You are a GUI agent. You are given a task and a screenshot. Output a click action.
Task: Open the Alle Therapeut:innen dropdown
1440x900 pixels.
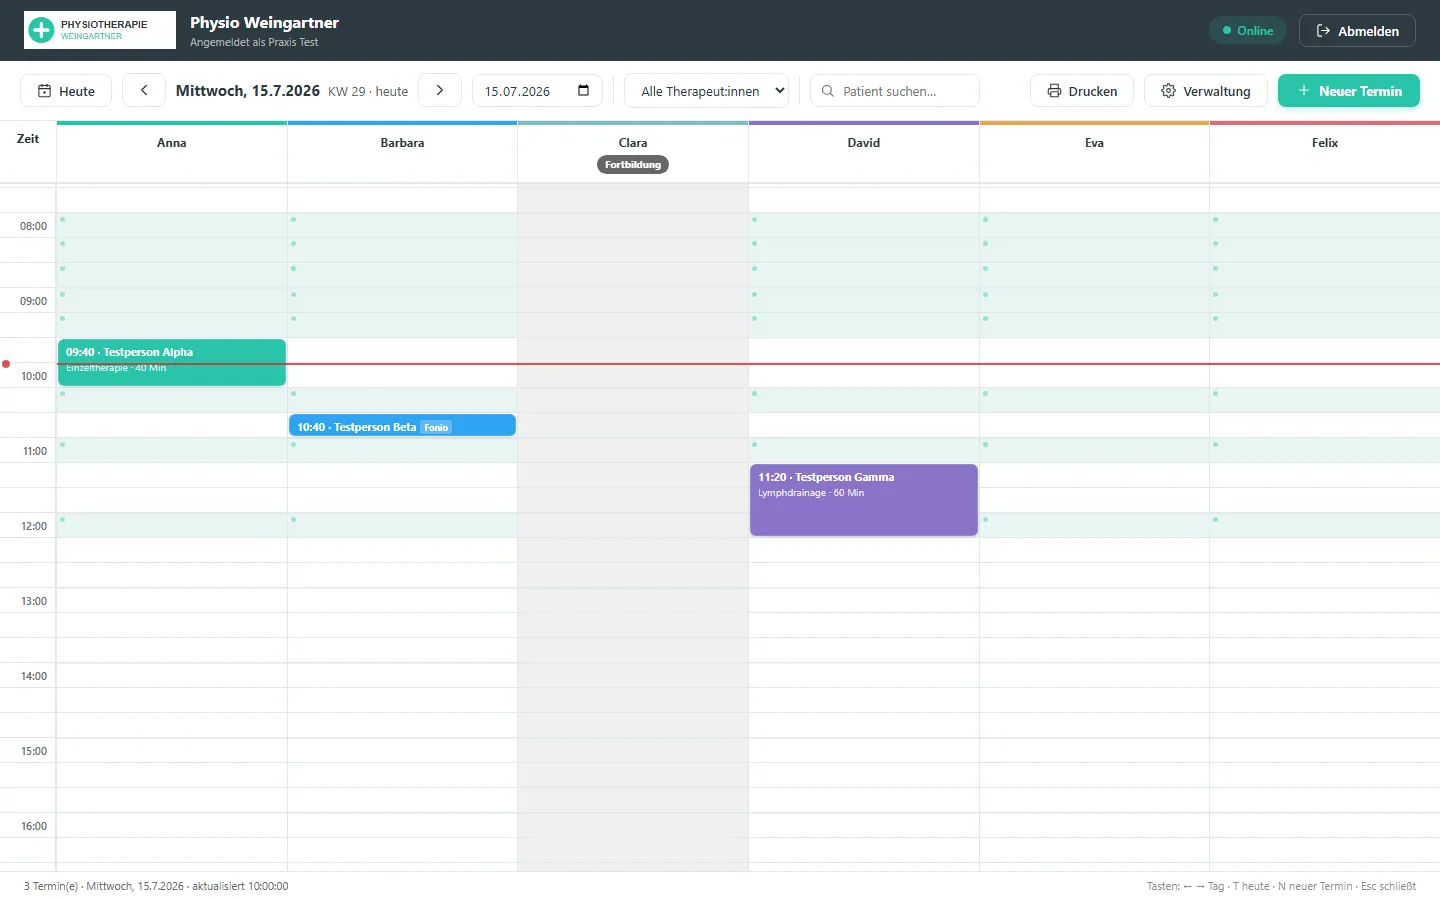[706, 91]
